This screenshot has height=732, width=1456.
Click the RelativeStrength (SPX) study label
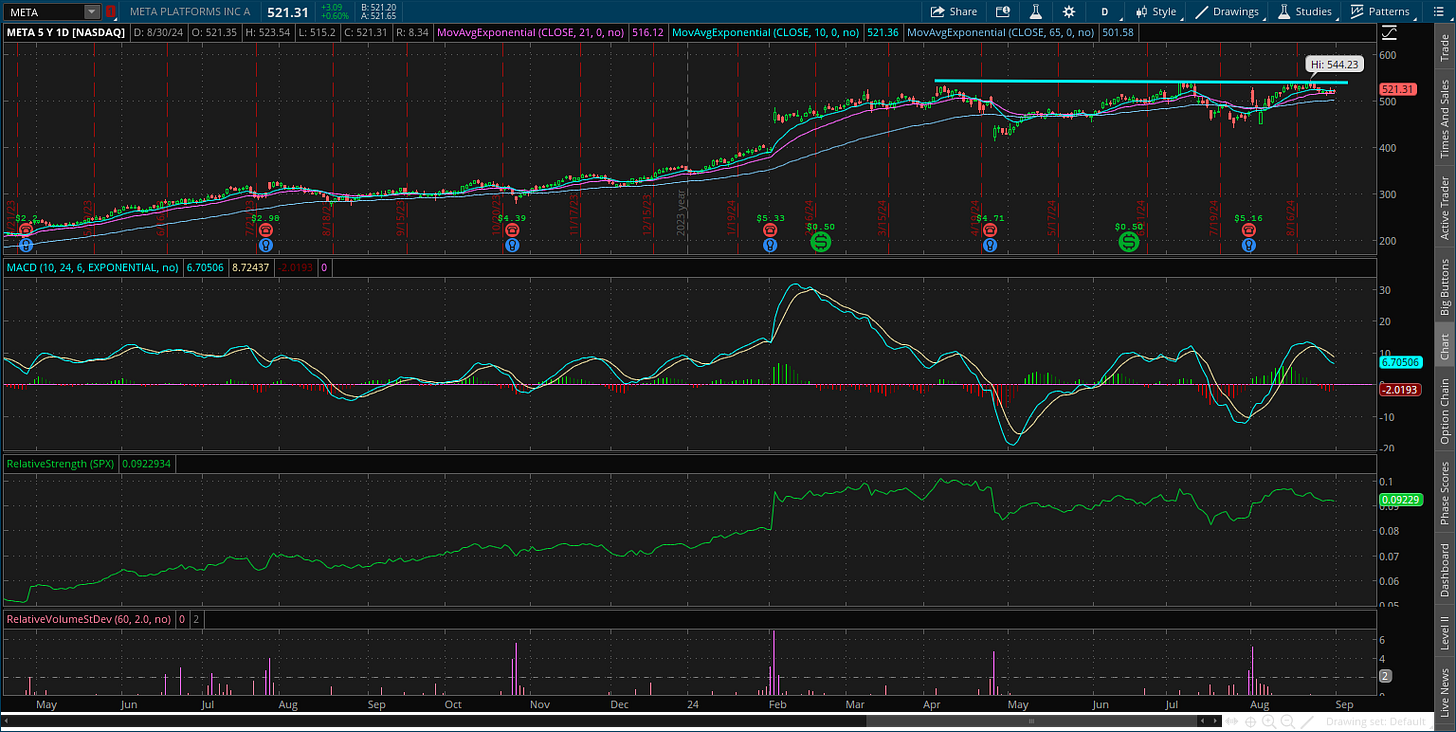pyautogui.click(x=61, y=464)
